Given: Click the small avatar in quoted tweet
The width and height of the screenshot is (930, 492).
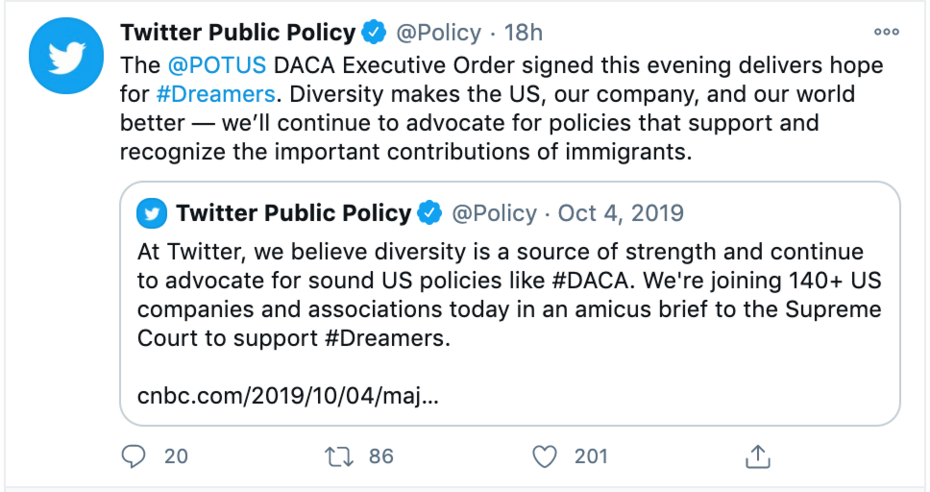Looking at the screenshot, I should (x=152, y=213).
